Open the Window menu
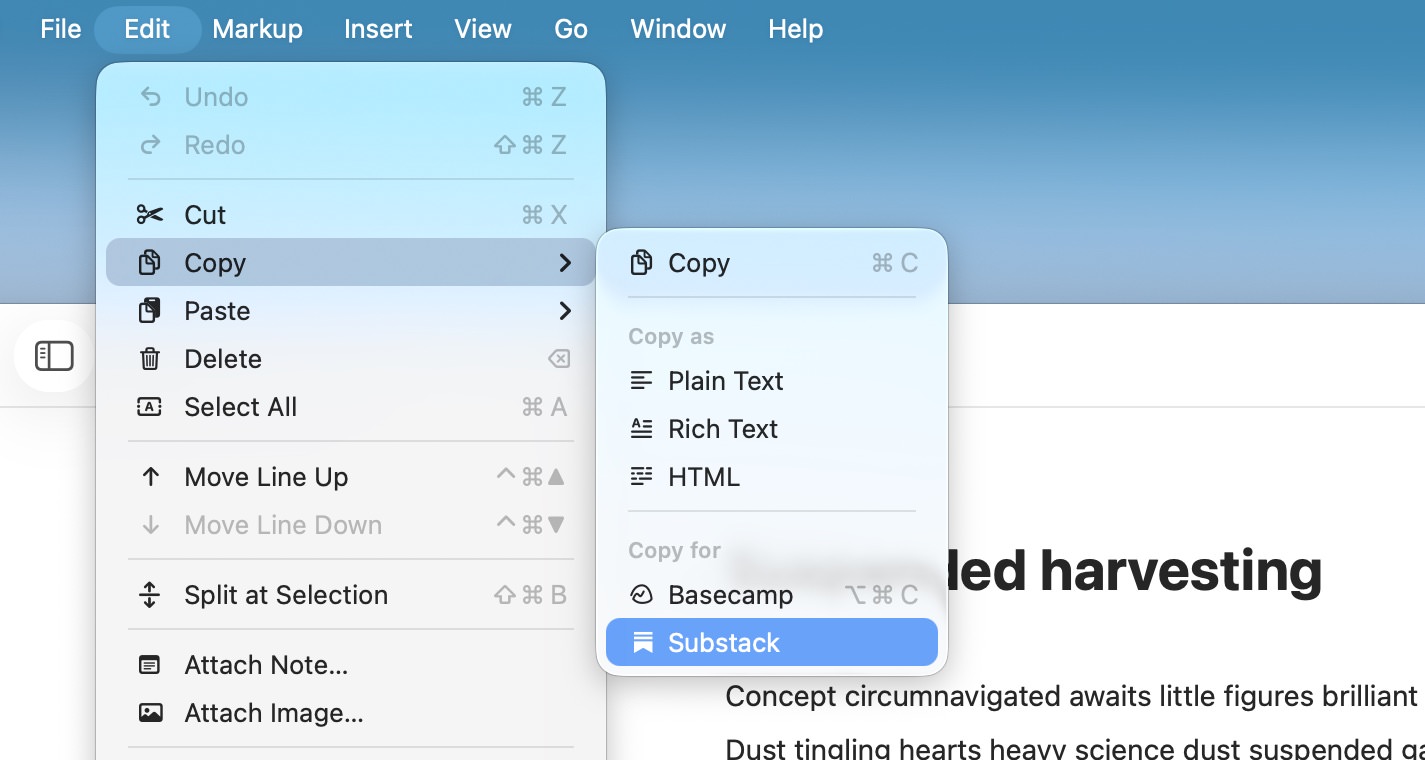The width and height of the screenshot is (1425, 760). [678, 29]
